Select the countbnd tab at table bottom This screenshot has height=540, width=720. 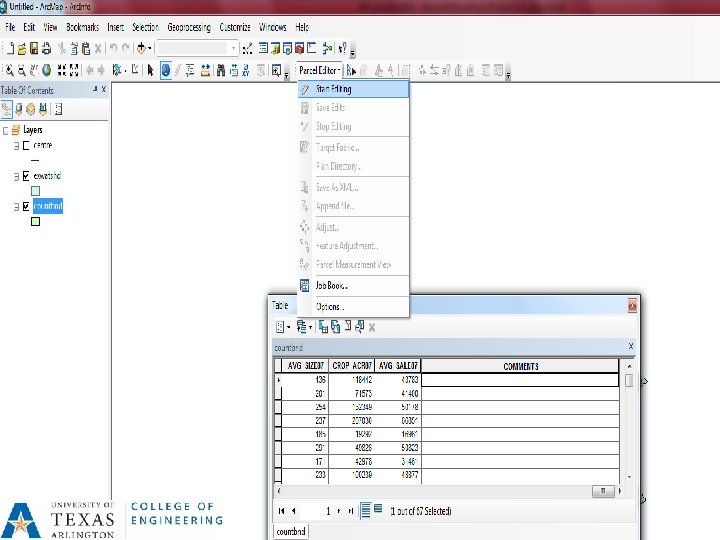tap(291, 531)
